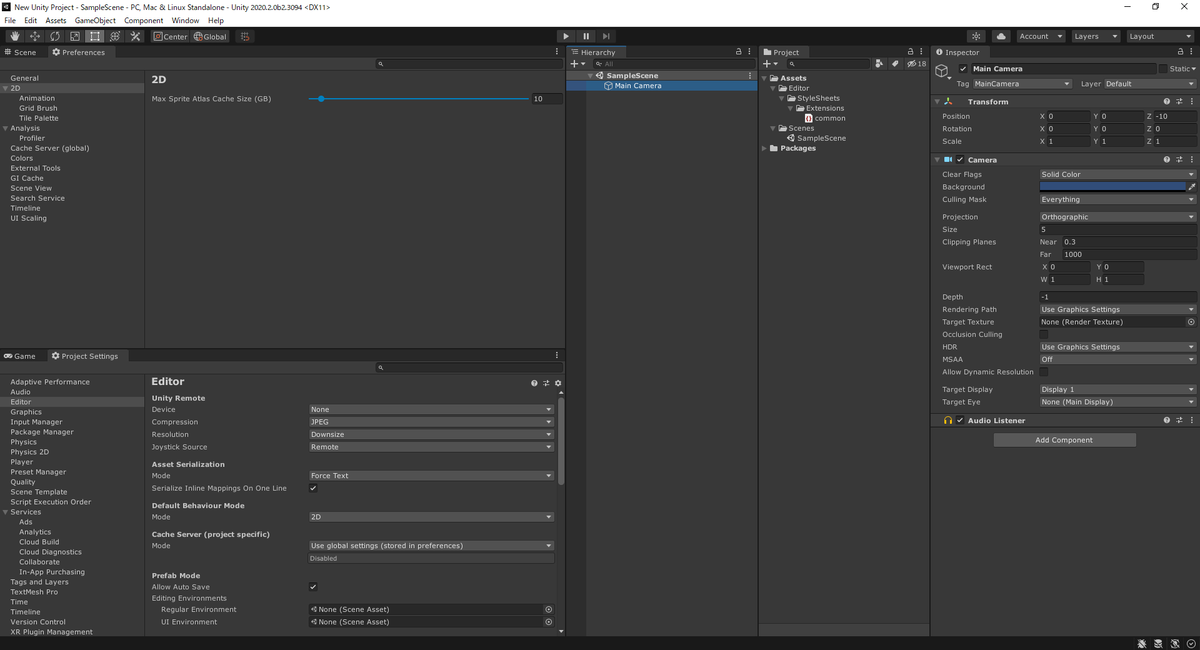Open Unity Remote Compression dropdown
The height and width of the screenshot is (650, 1200).
431,422
